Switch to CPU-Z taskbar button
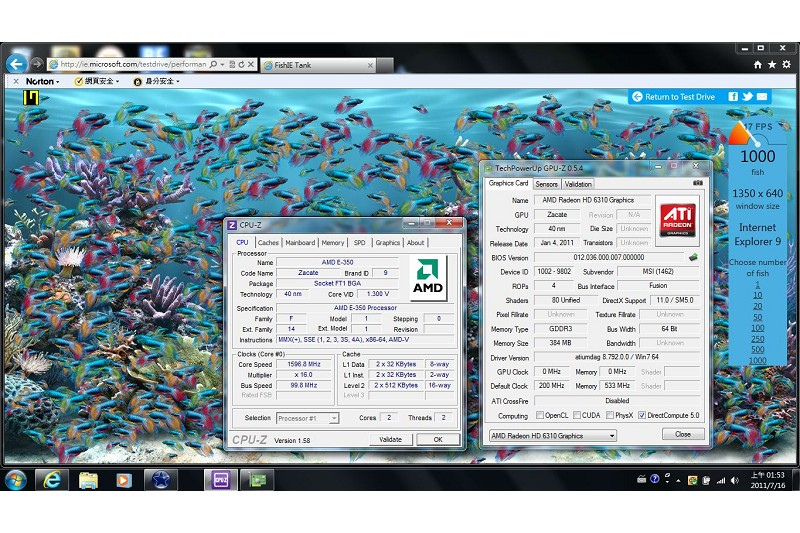This screenshot has height=533, width=800. point(220,480)
